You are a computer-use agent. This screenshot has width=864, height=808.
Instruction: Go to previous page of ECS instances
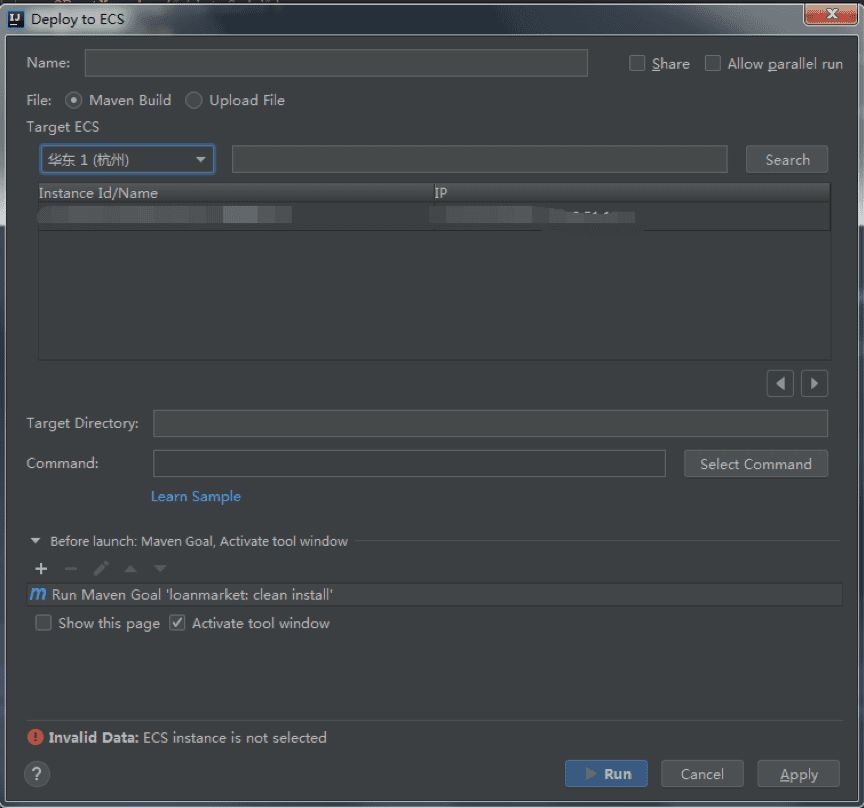coord(780,383)
